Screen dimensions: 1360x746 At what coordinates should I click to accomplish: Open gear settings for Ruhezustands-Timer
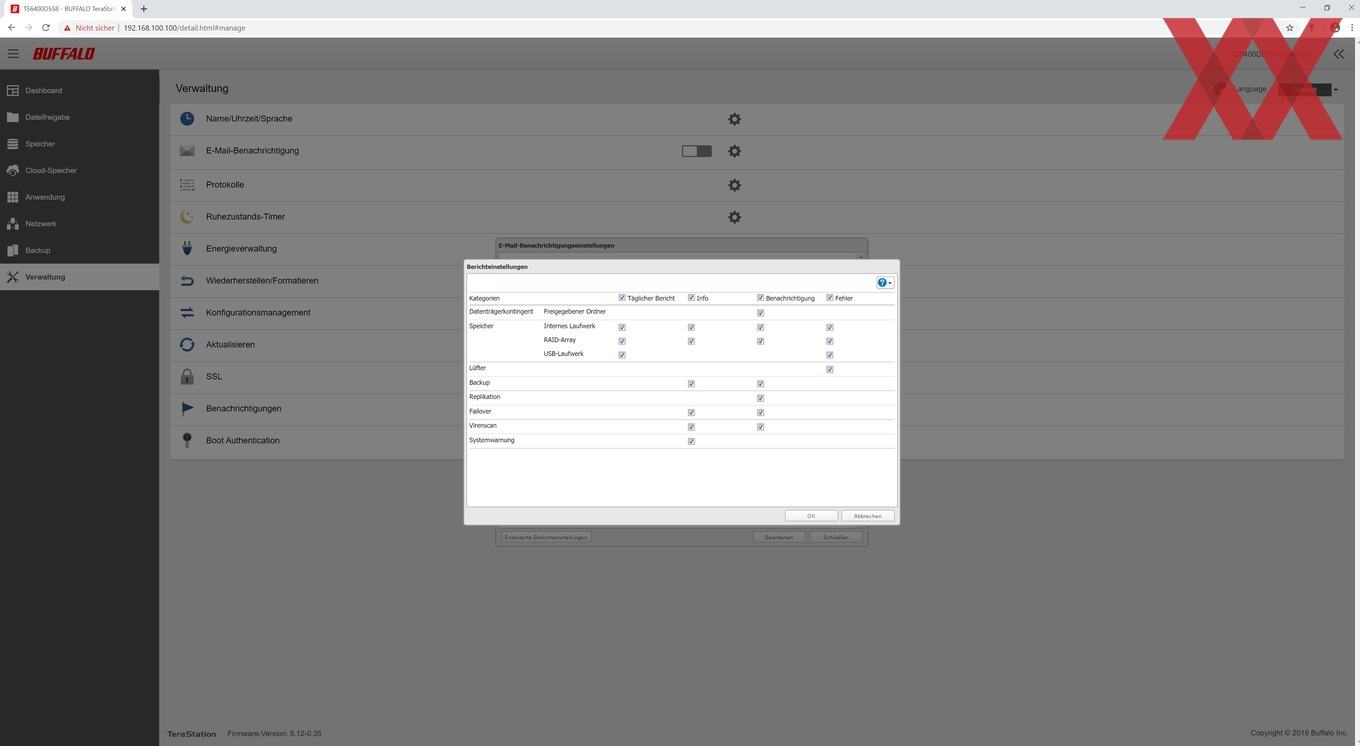pos(734,217)
